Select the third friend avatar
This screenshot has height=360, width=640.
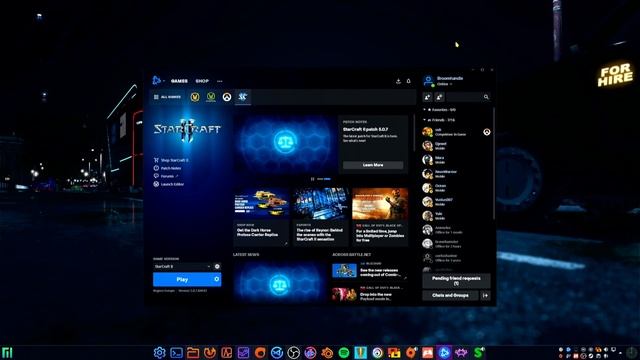(x=427, y=160)
